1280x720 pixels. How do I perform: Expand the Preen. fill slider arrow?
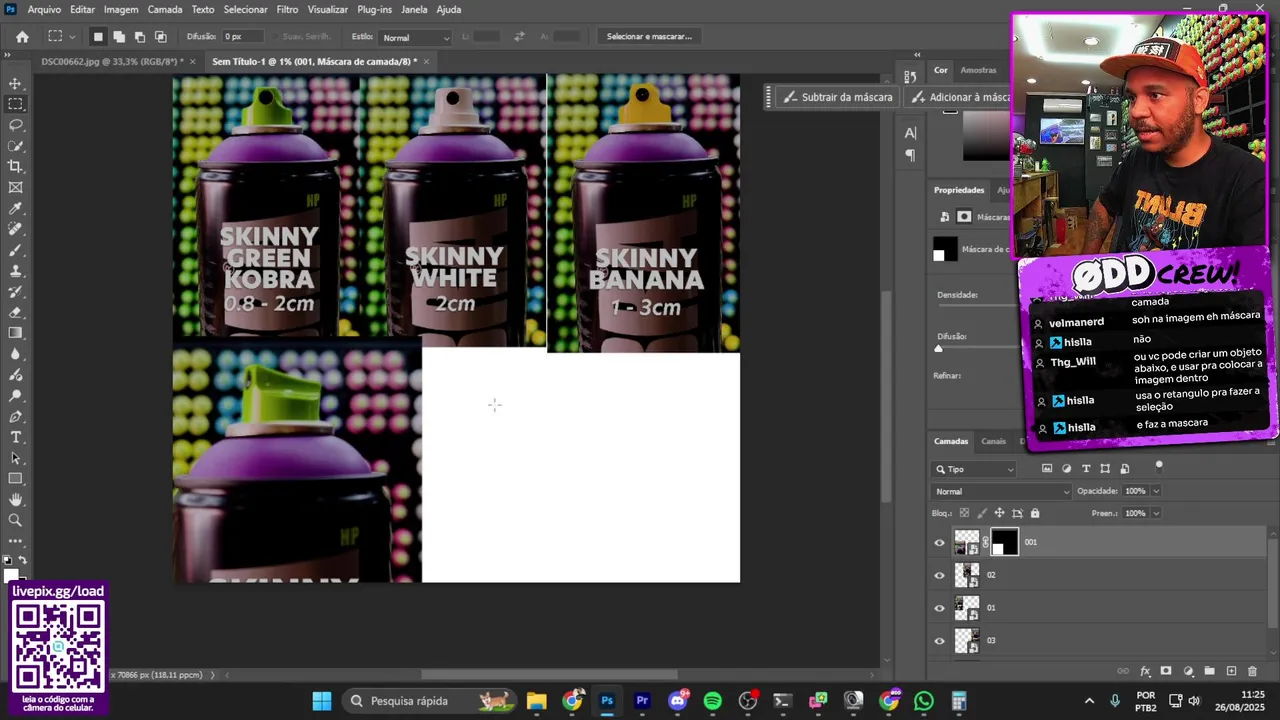[x=1156, y=513]
